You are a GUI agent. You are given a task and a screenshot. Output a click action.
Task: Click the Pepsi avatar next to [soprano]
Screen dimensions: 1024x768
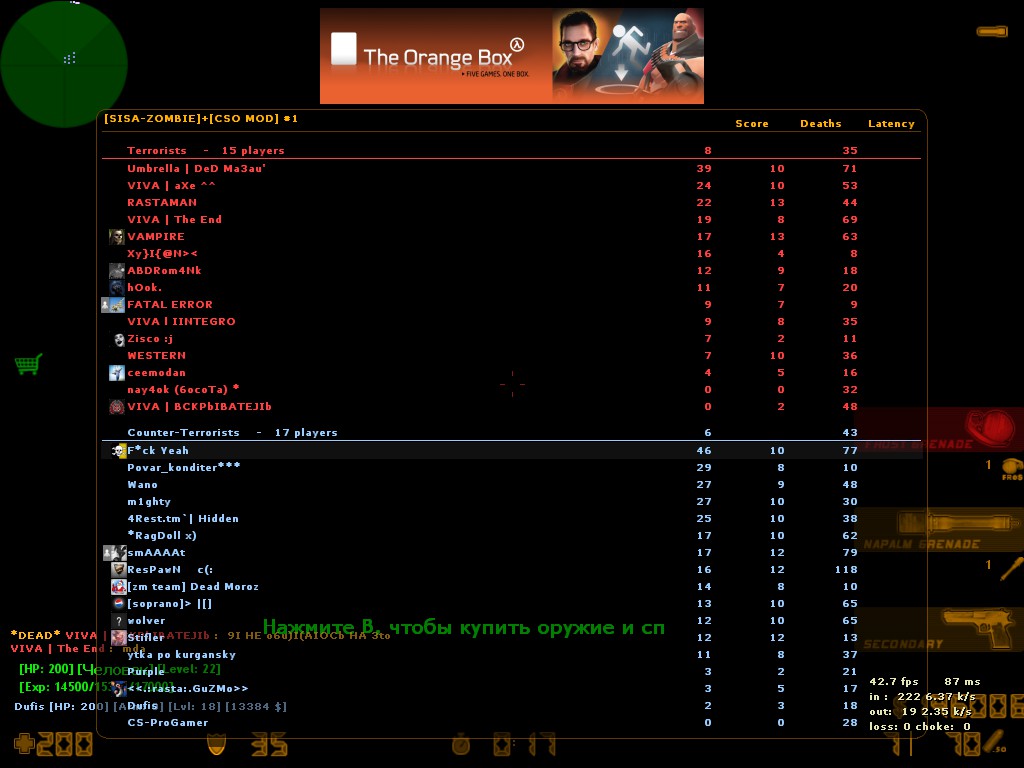click(x=118, y=604)
